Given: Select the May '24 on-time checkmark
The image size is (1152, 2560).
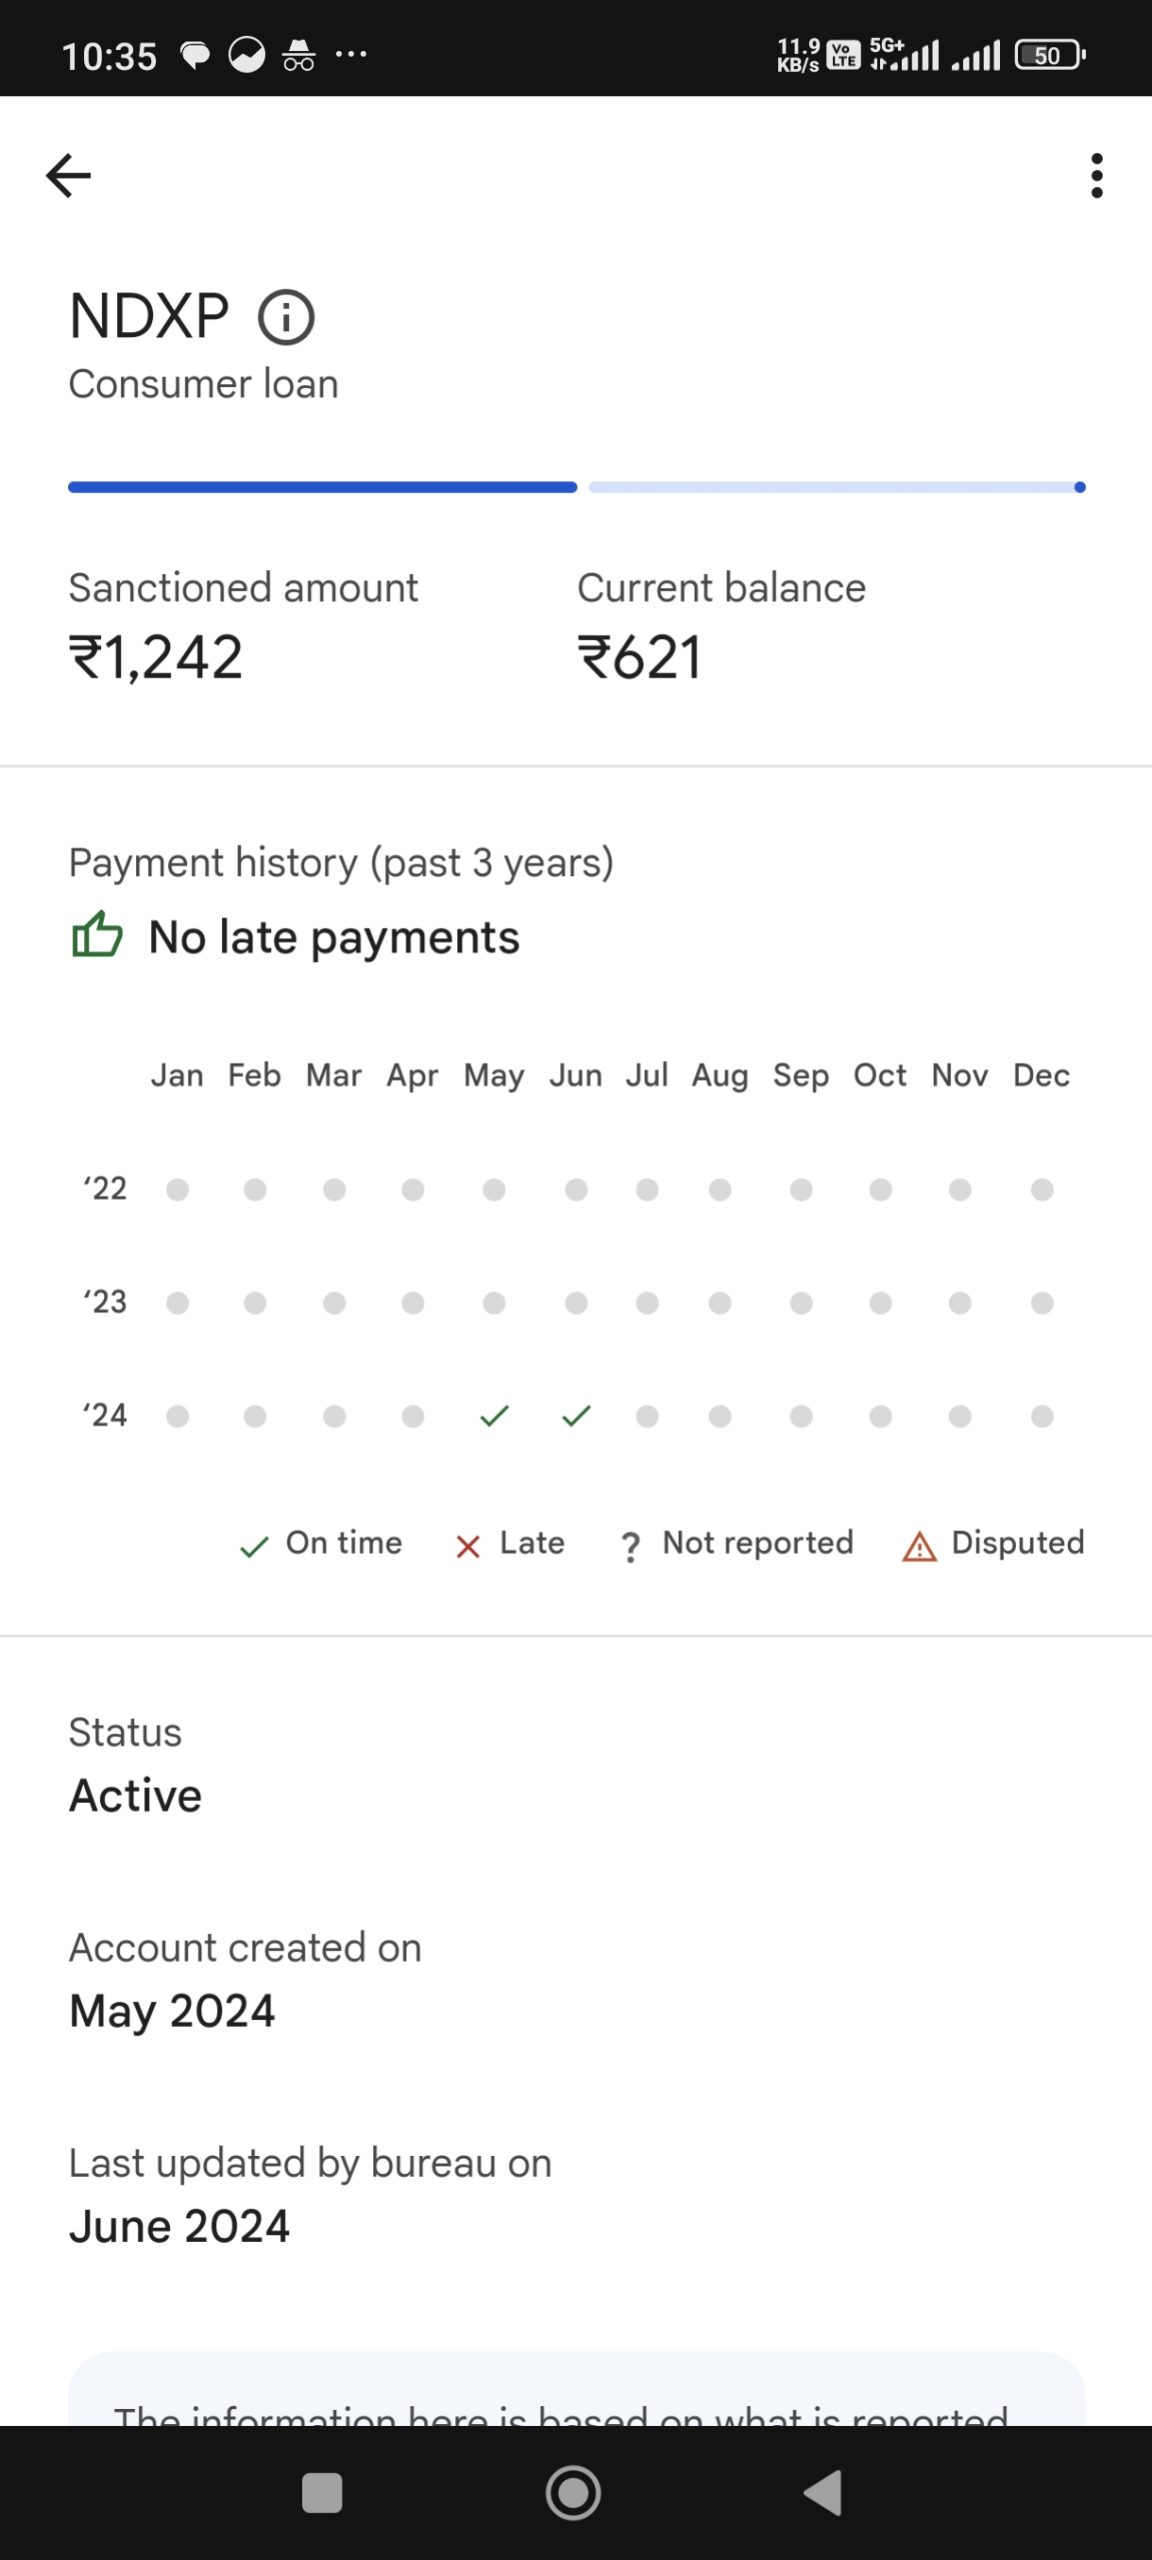Looking at the screenshot, I should pos(494,1416).
